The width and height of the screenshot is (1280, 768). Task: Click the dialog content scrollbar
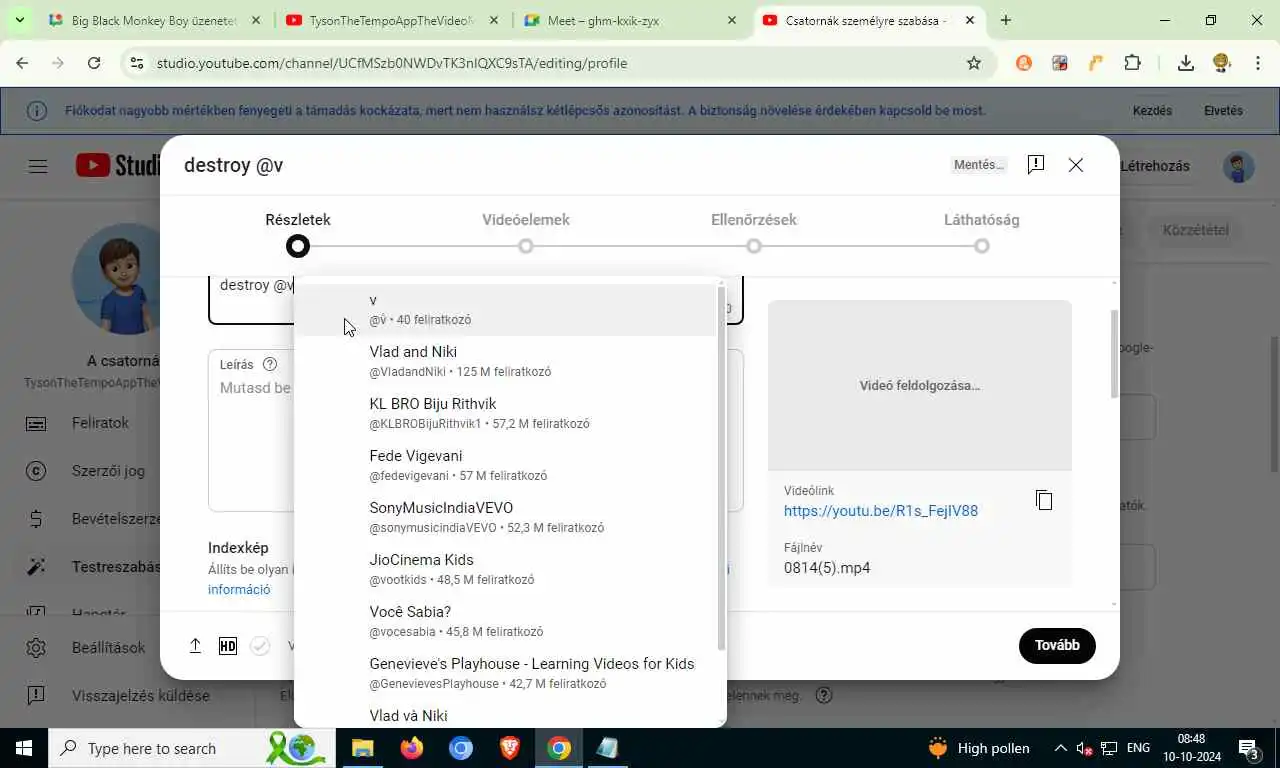click(x=1115, y=355)
